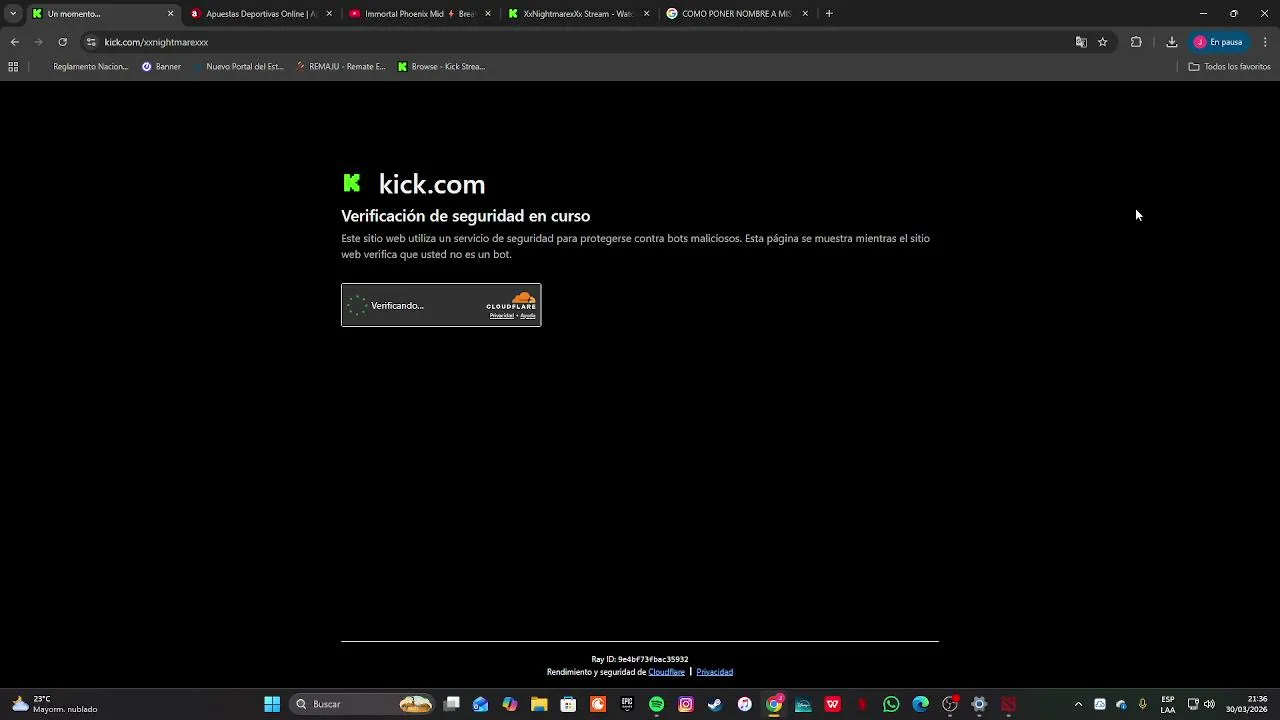Image resolution: width=1280 pixels, height=720 pixels.
Task: Click the text 'Verificación de seguridad en curso'
Action: (x=465, y=216)
